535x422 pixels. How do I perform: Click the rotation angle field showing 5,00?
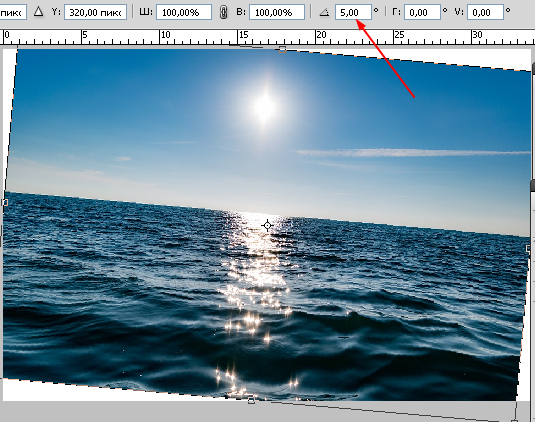[x=353, y=12]
